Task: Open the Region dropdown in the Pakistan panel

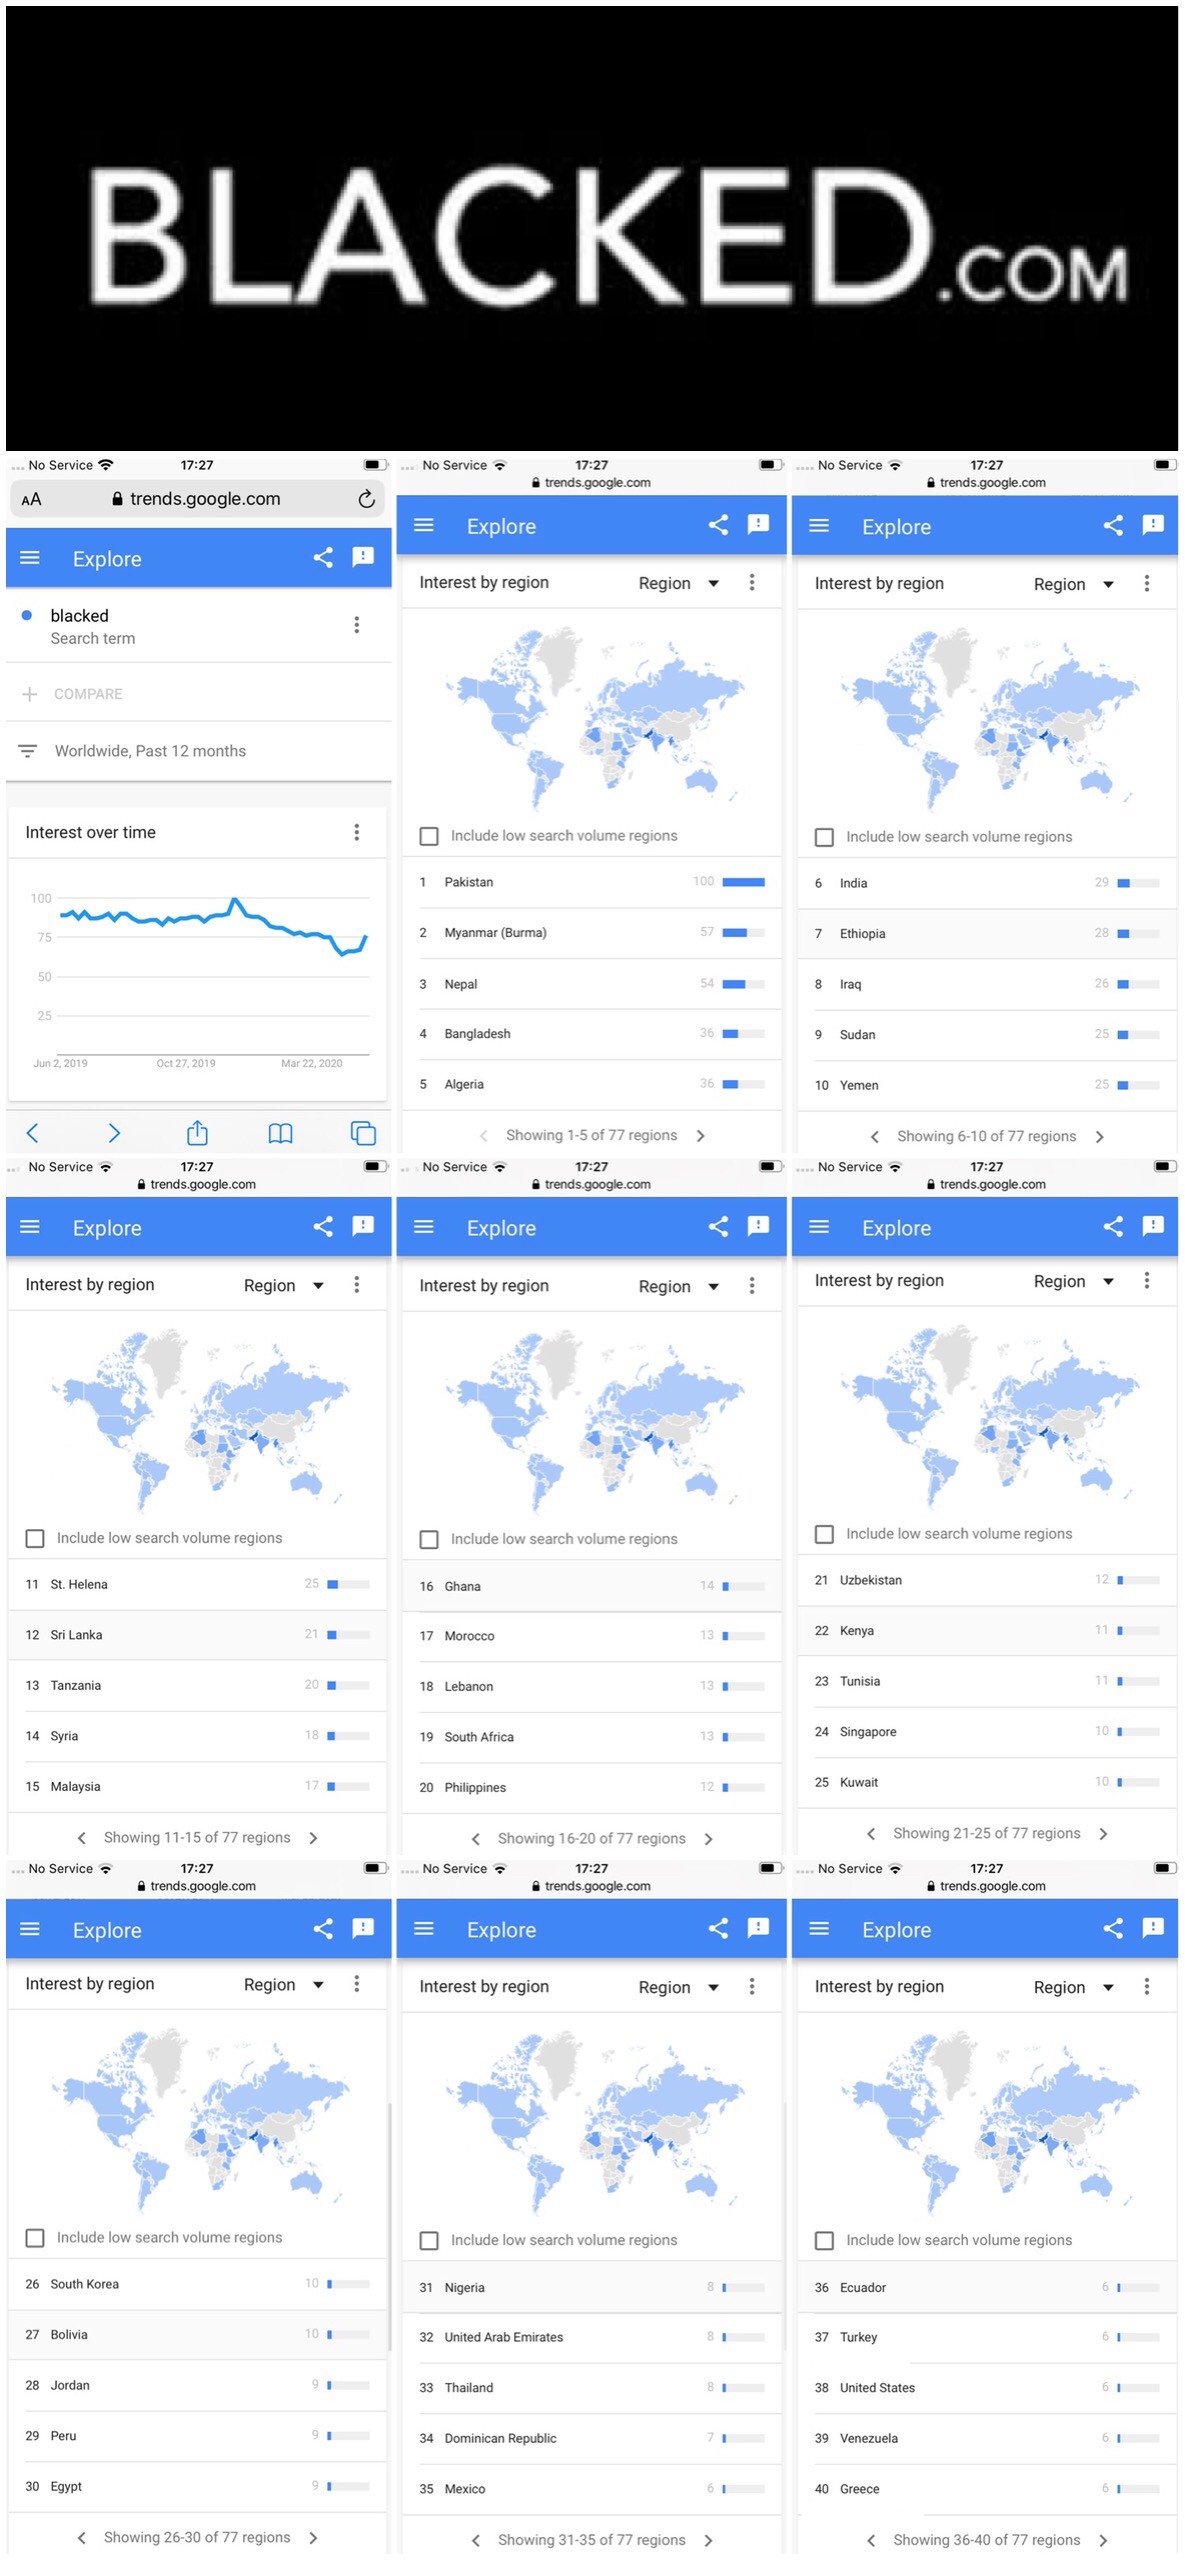Action: click(x=678, y=583)
